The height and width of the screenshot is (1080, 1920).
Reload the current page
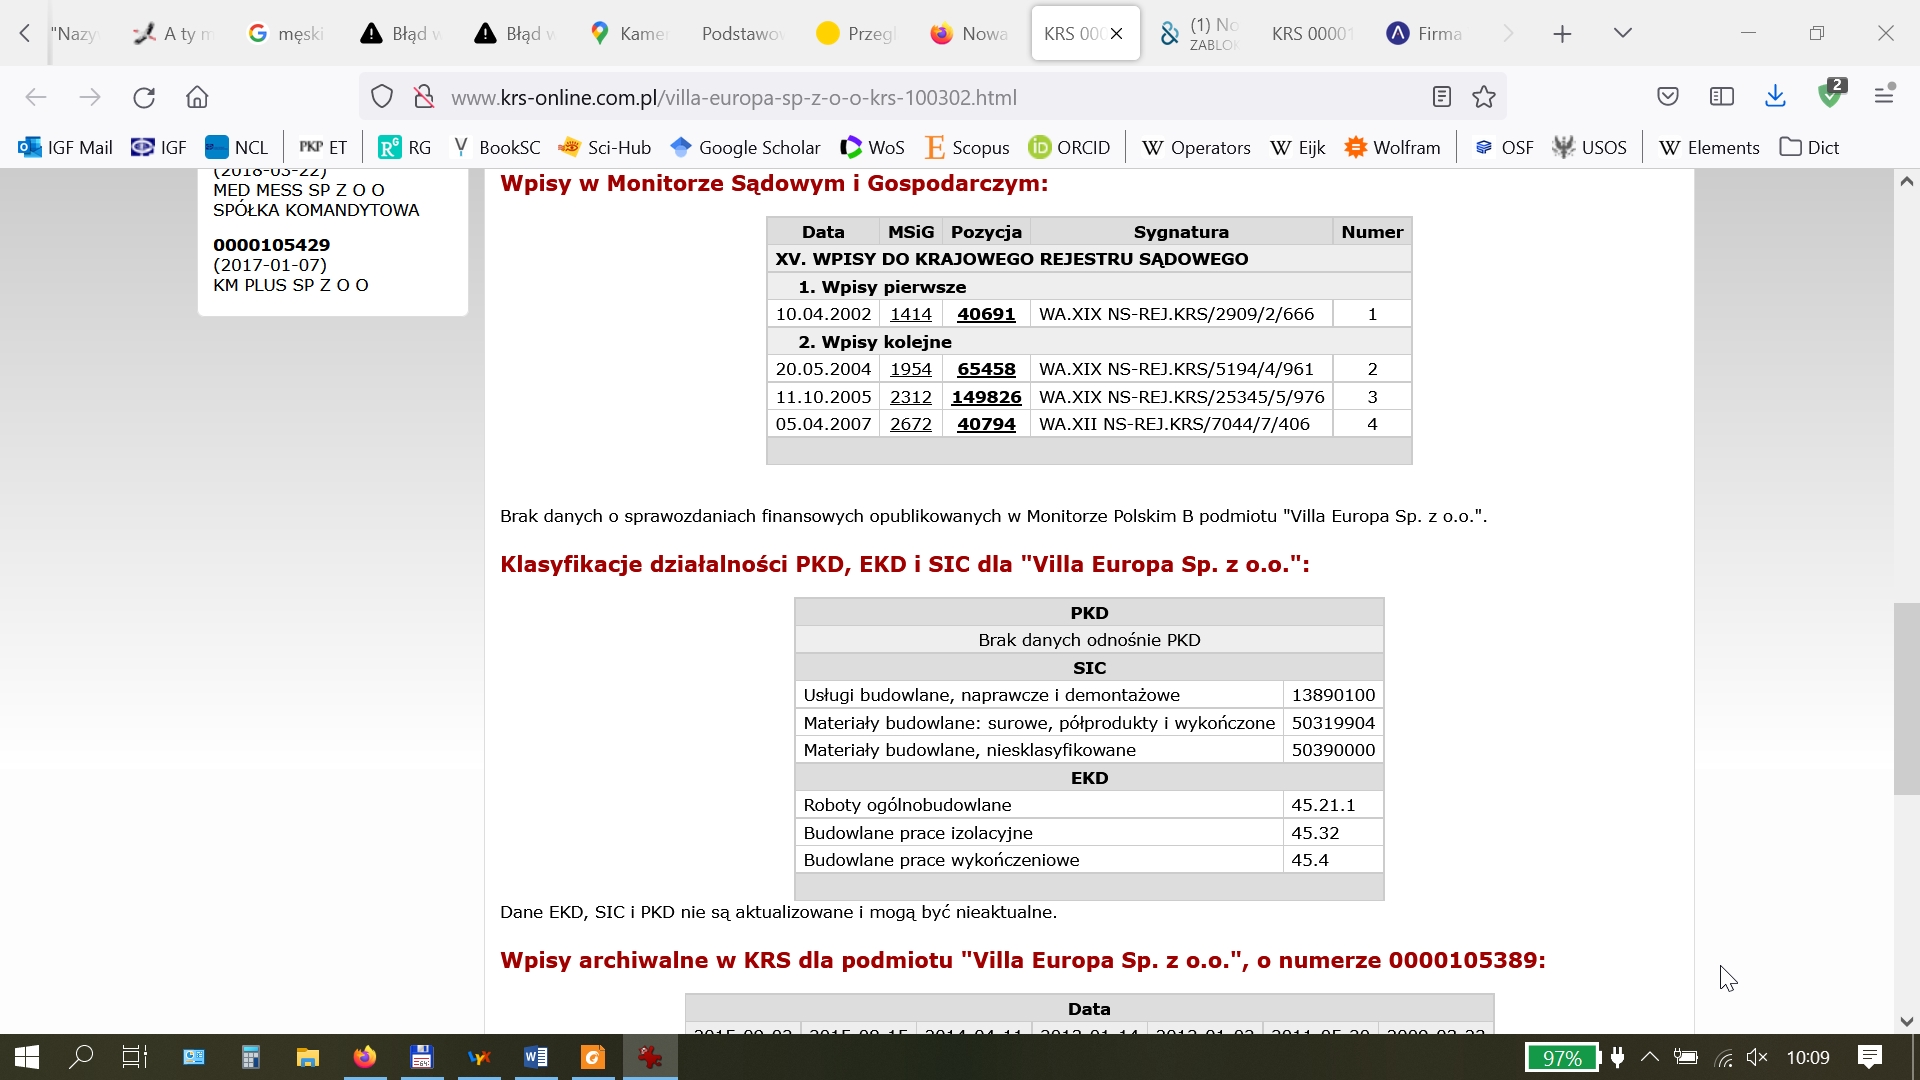(x=144, y=97)
